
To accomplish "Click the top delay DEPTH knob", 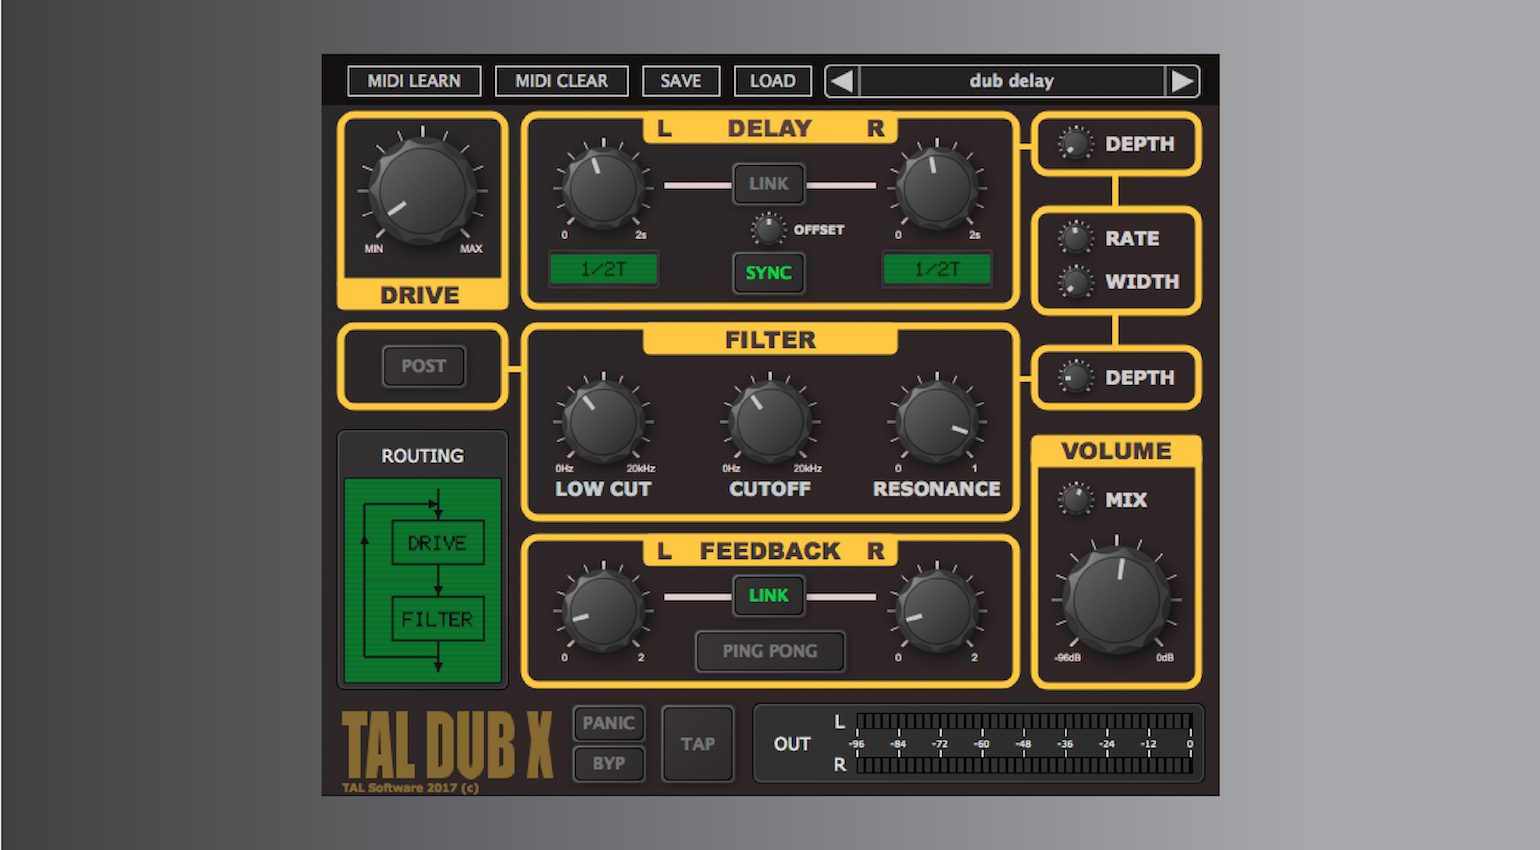I will (1075, 144).
